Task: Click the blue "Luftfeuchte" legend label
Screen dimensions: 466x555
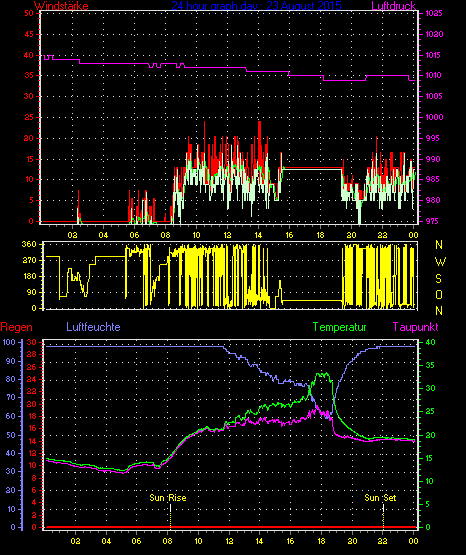Action: point(93,327)
